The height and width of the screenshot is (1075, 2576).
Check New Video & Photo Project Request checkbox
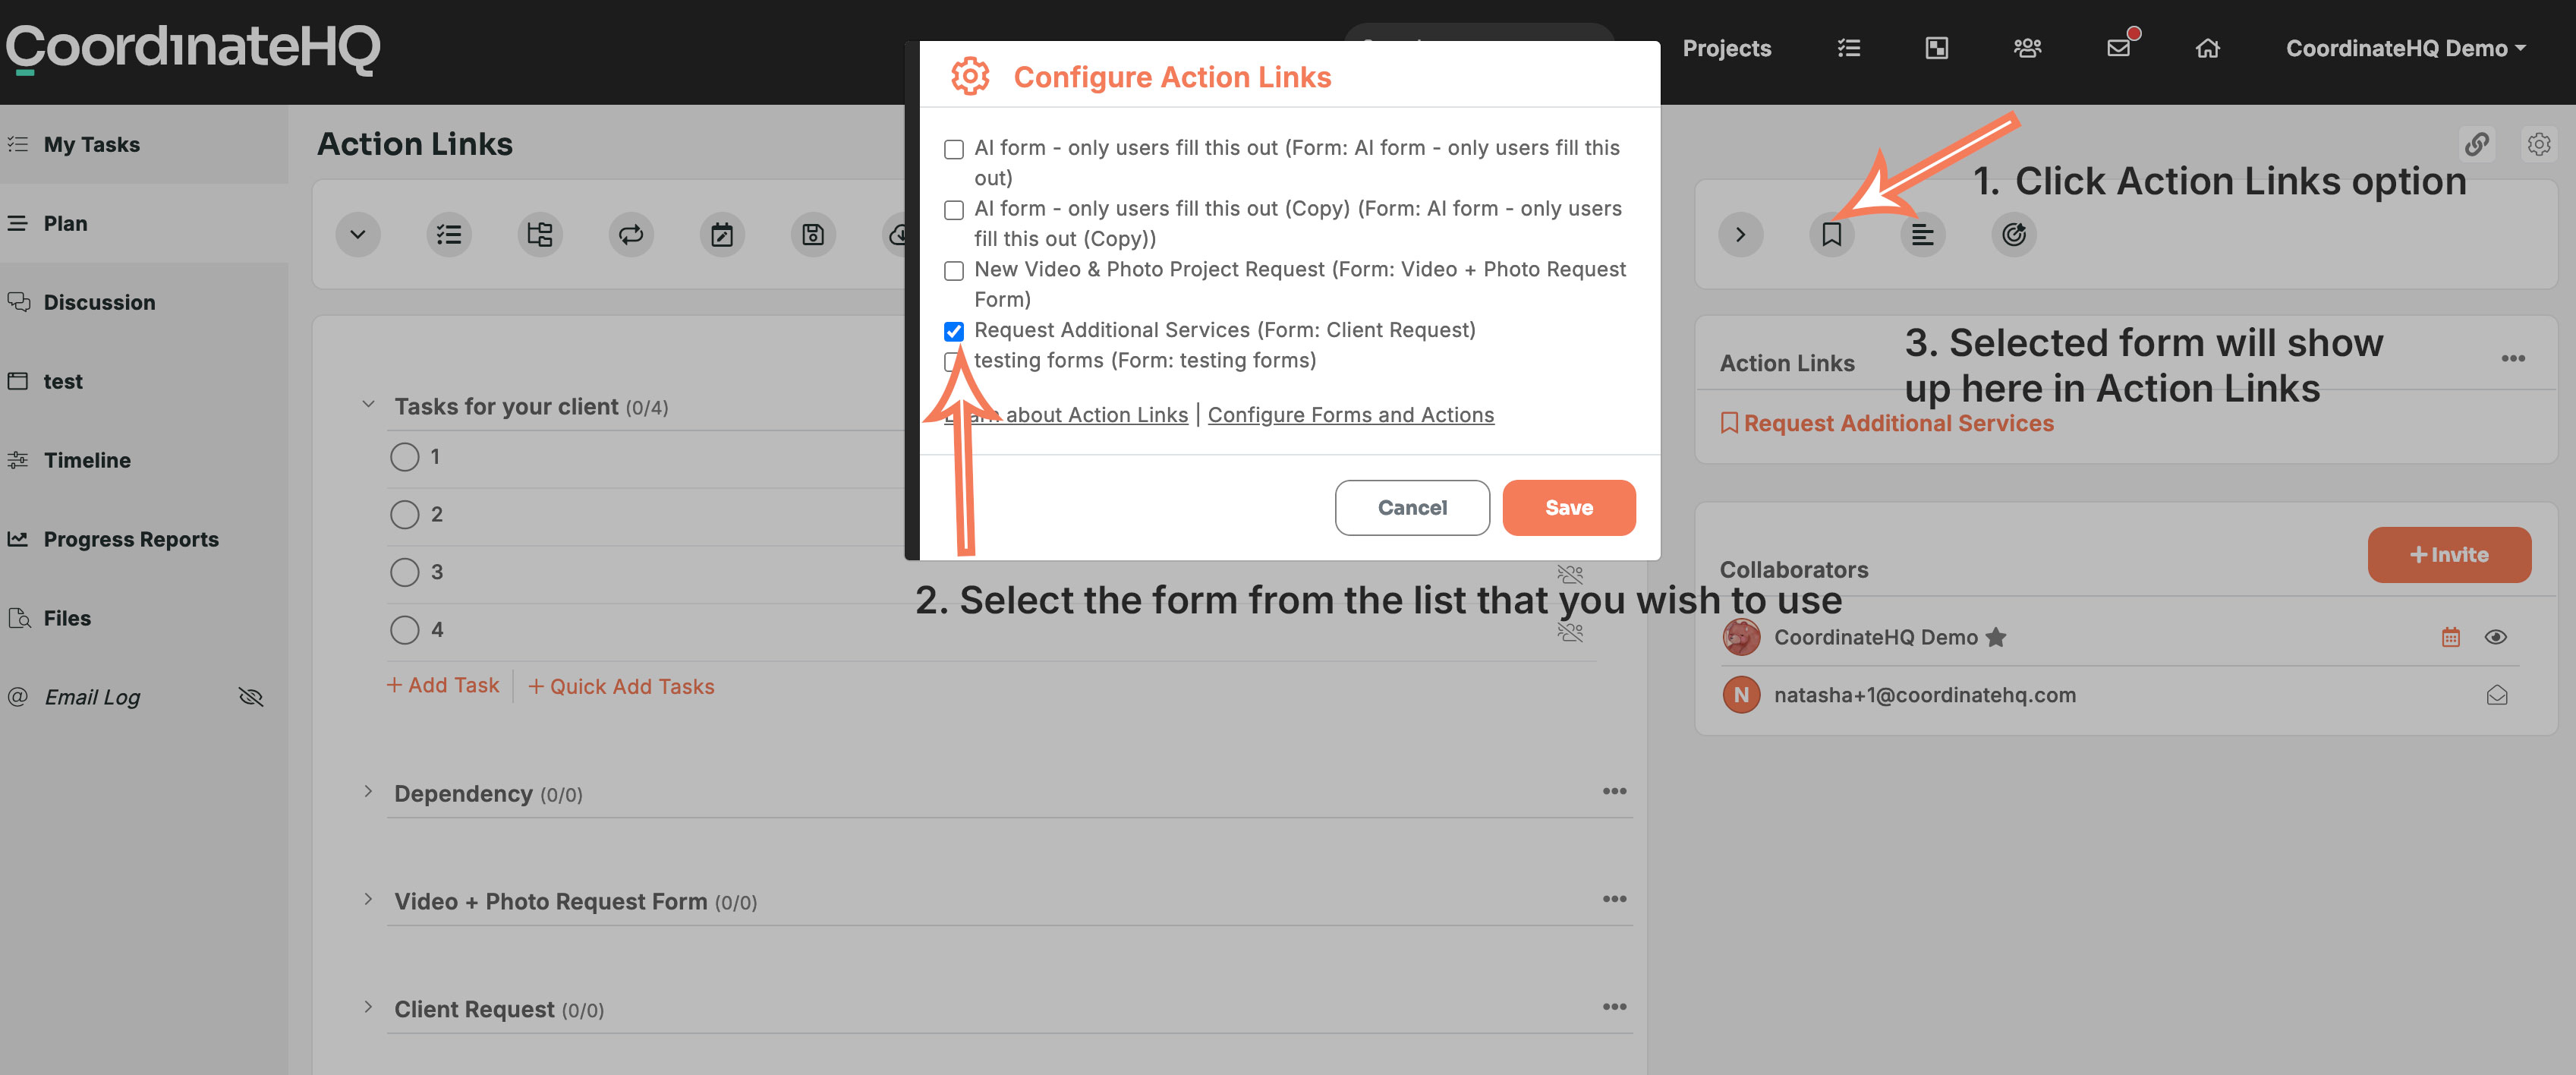click(954, 271)
